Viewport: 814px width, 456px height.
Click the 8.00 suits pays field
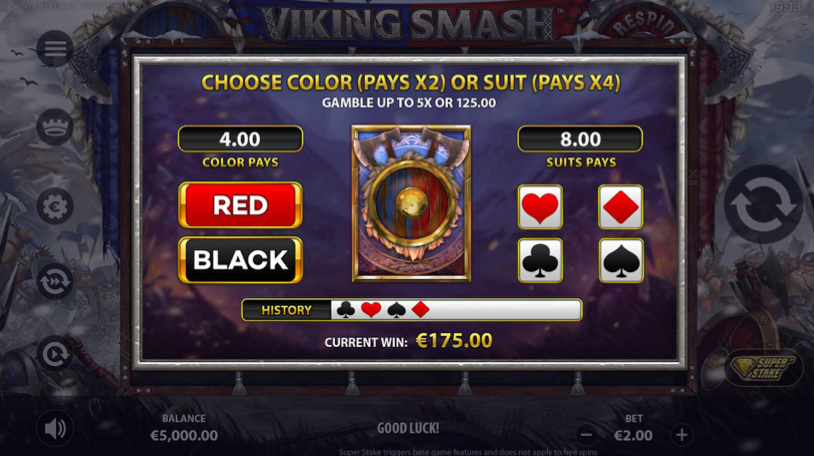point(580,139)
